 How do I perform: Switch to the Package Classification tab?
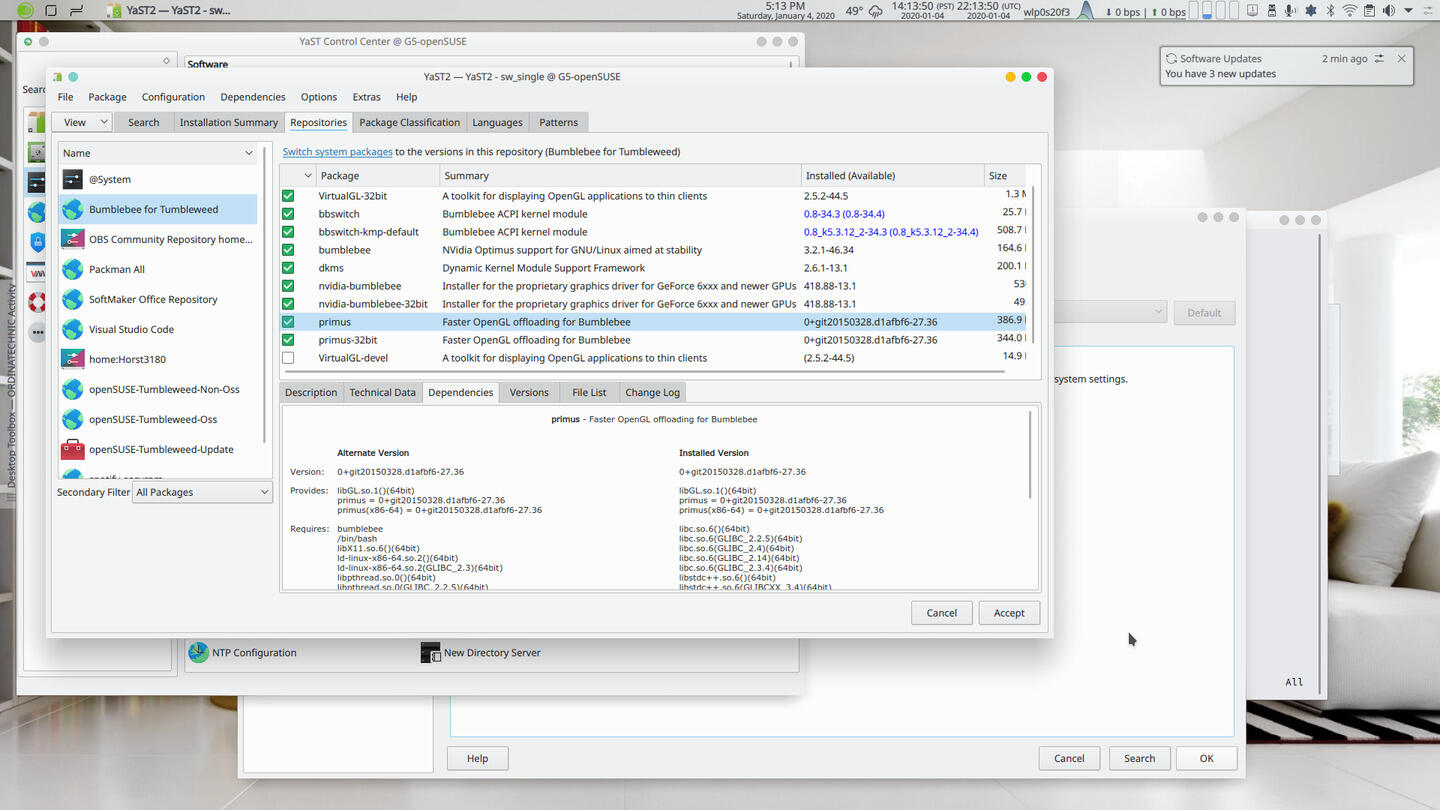click(x=409, y=122)
